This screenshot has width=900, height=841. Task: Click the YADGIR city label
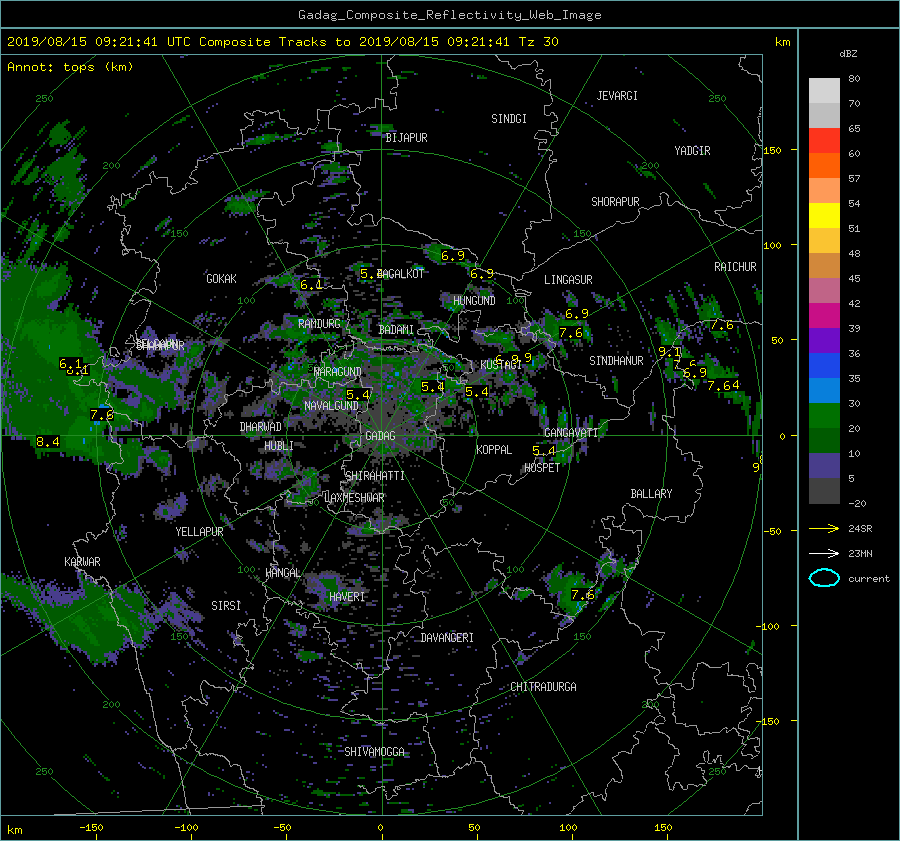pyautogui.click(x=692, y=151)
